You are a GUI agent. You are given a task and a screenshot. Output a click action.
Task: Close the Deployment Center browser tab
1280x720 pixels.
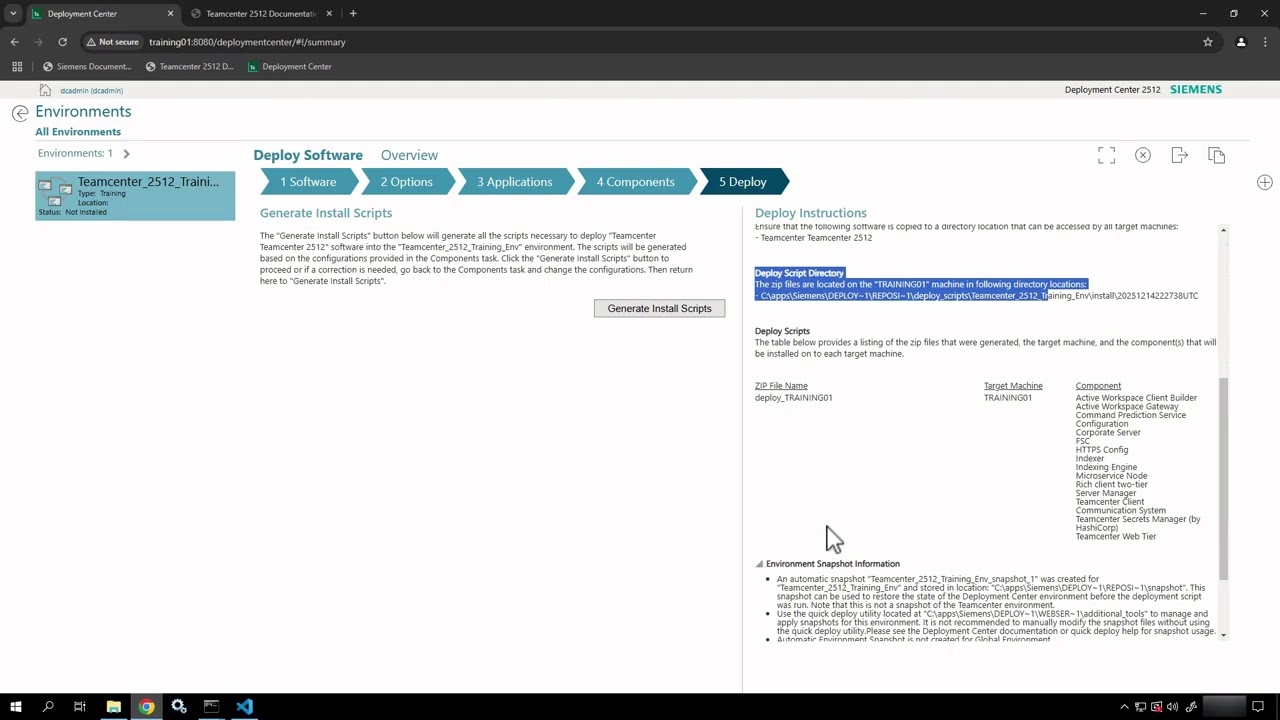[170, 14]
